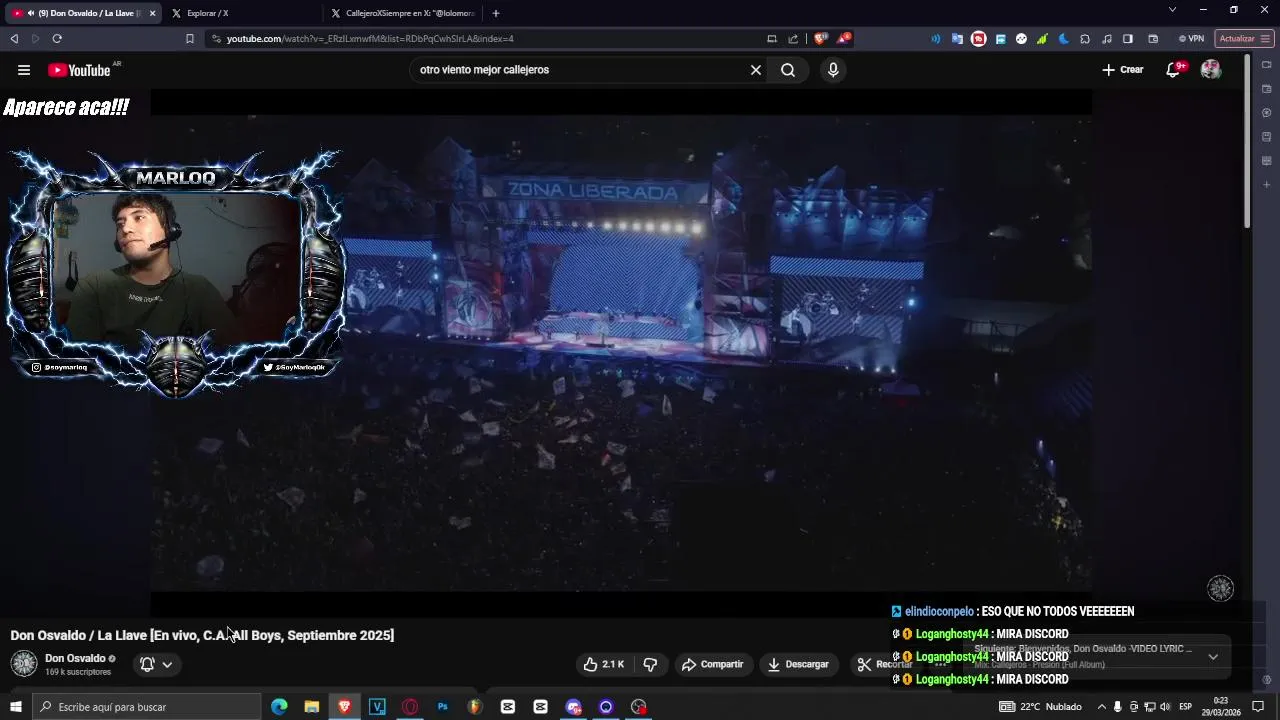Click the taskbar search box Escribe aquí para buscar
The width and height of the screenshot is (1280, 720).
148,707
